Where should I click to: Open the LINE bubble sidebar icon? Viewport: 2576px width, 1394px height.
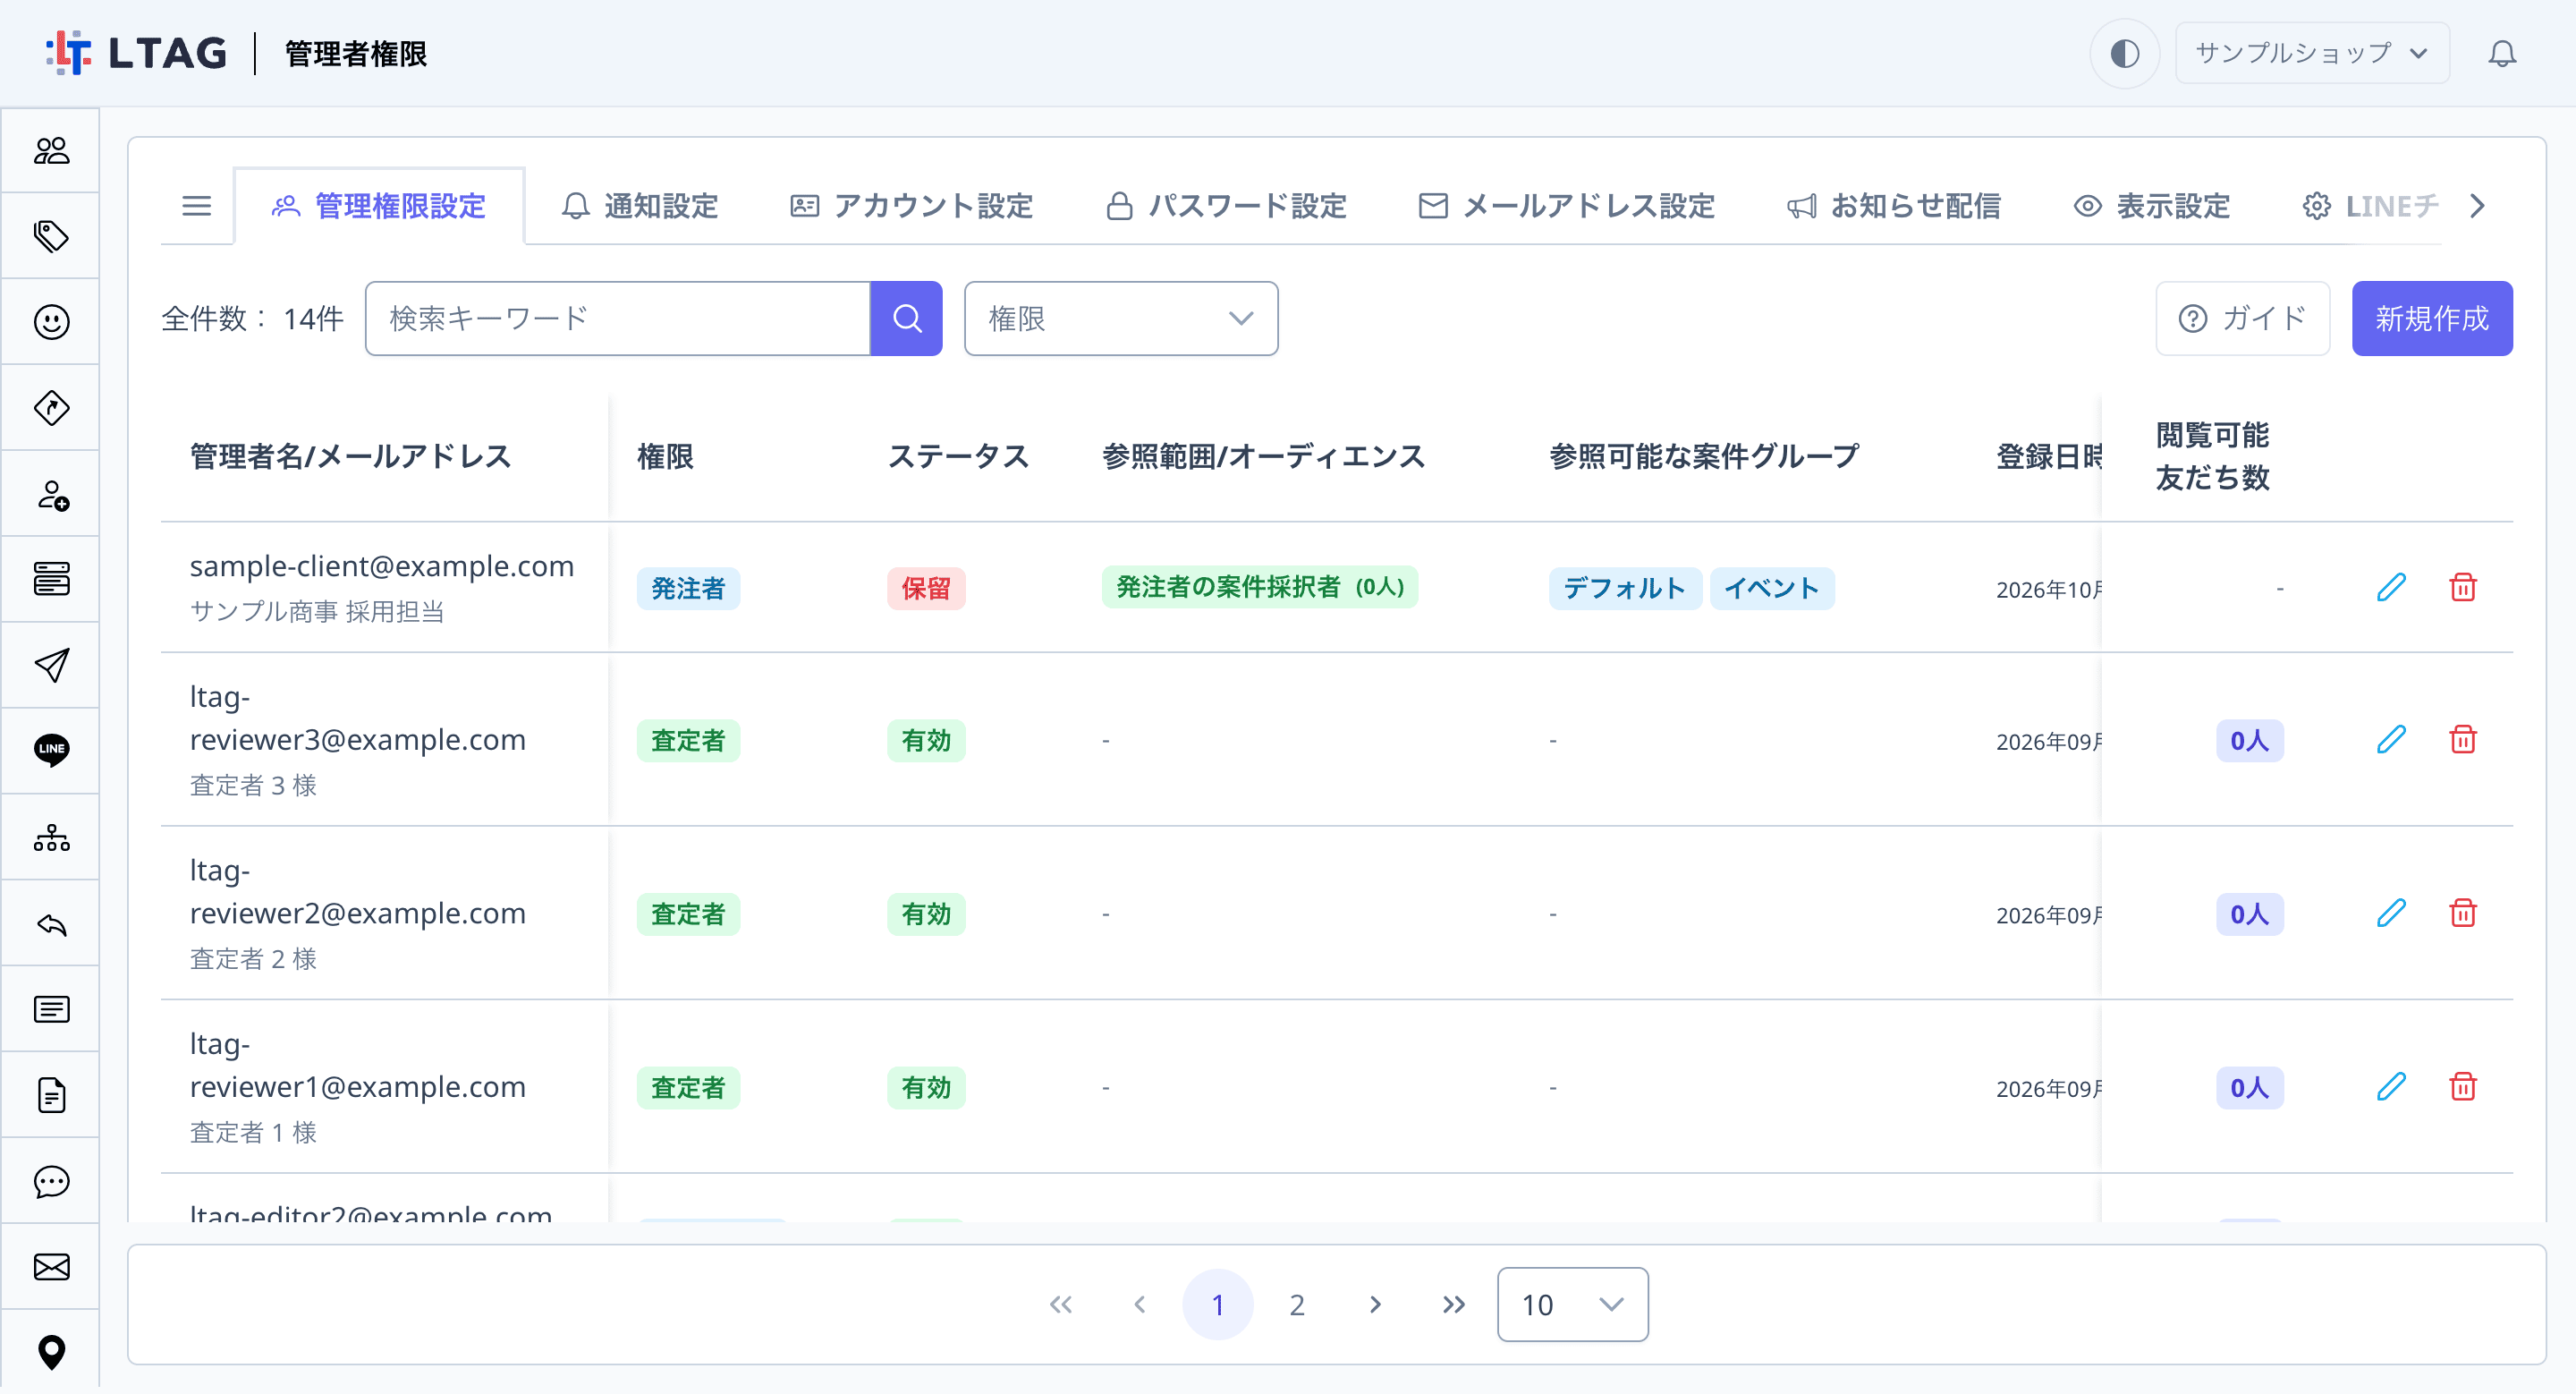tap(51, 750)
